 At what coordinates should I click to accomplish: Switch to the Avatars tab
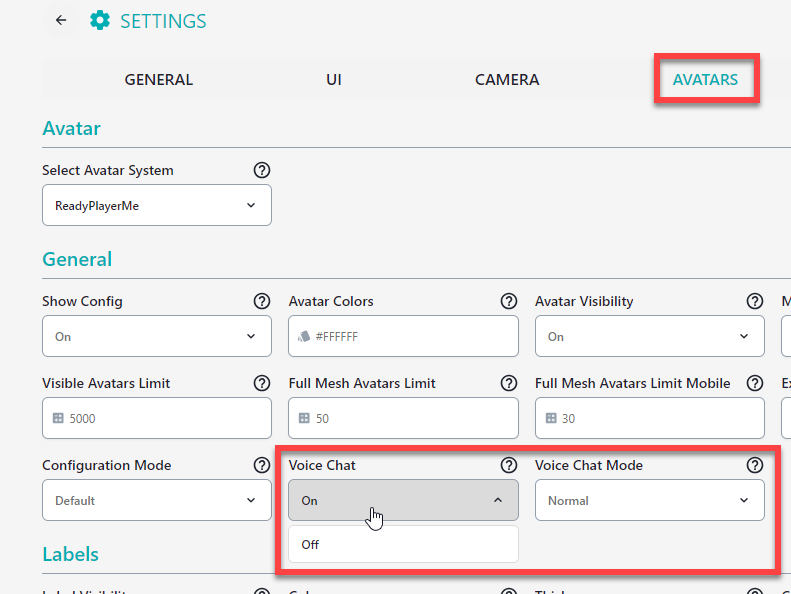(x=705, y=79)
